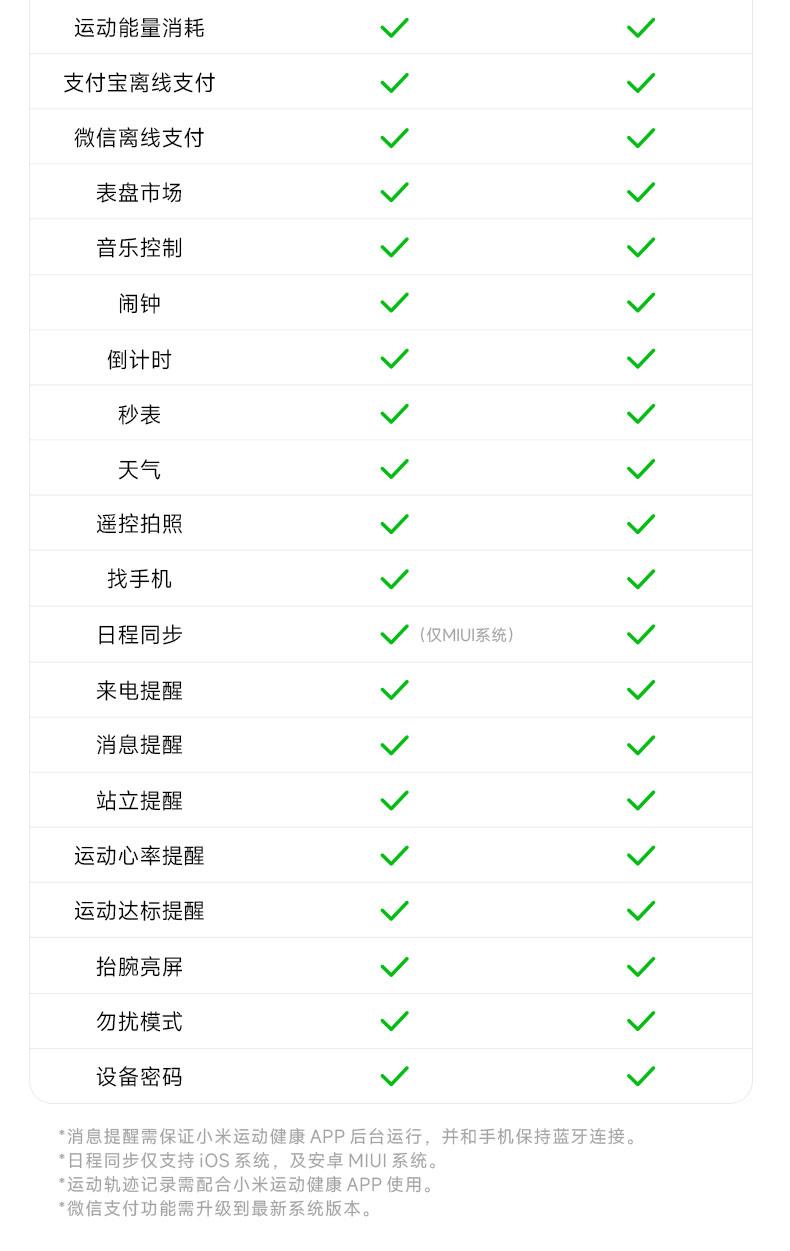Image resolution: width=790 pixels, height=1251 pixels.
Task: Click the middle-column checkmark for 抬腕亮屏
Action: (x=395, y=966)
